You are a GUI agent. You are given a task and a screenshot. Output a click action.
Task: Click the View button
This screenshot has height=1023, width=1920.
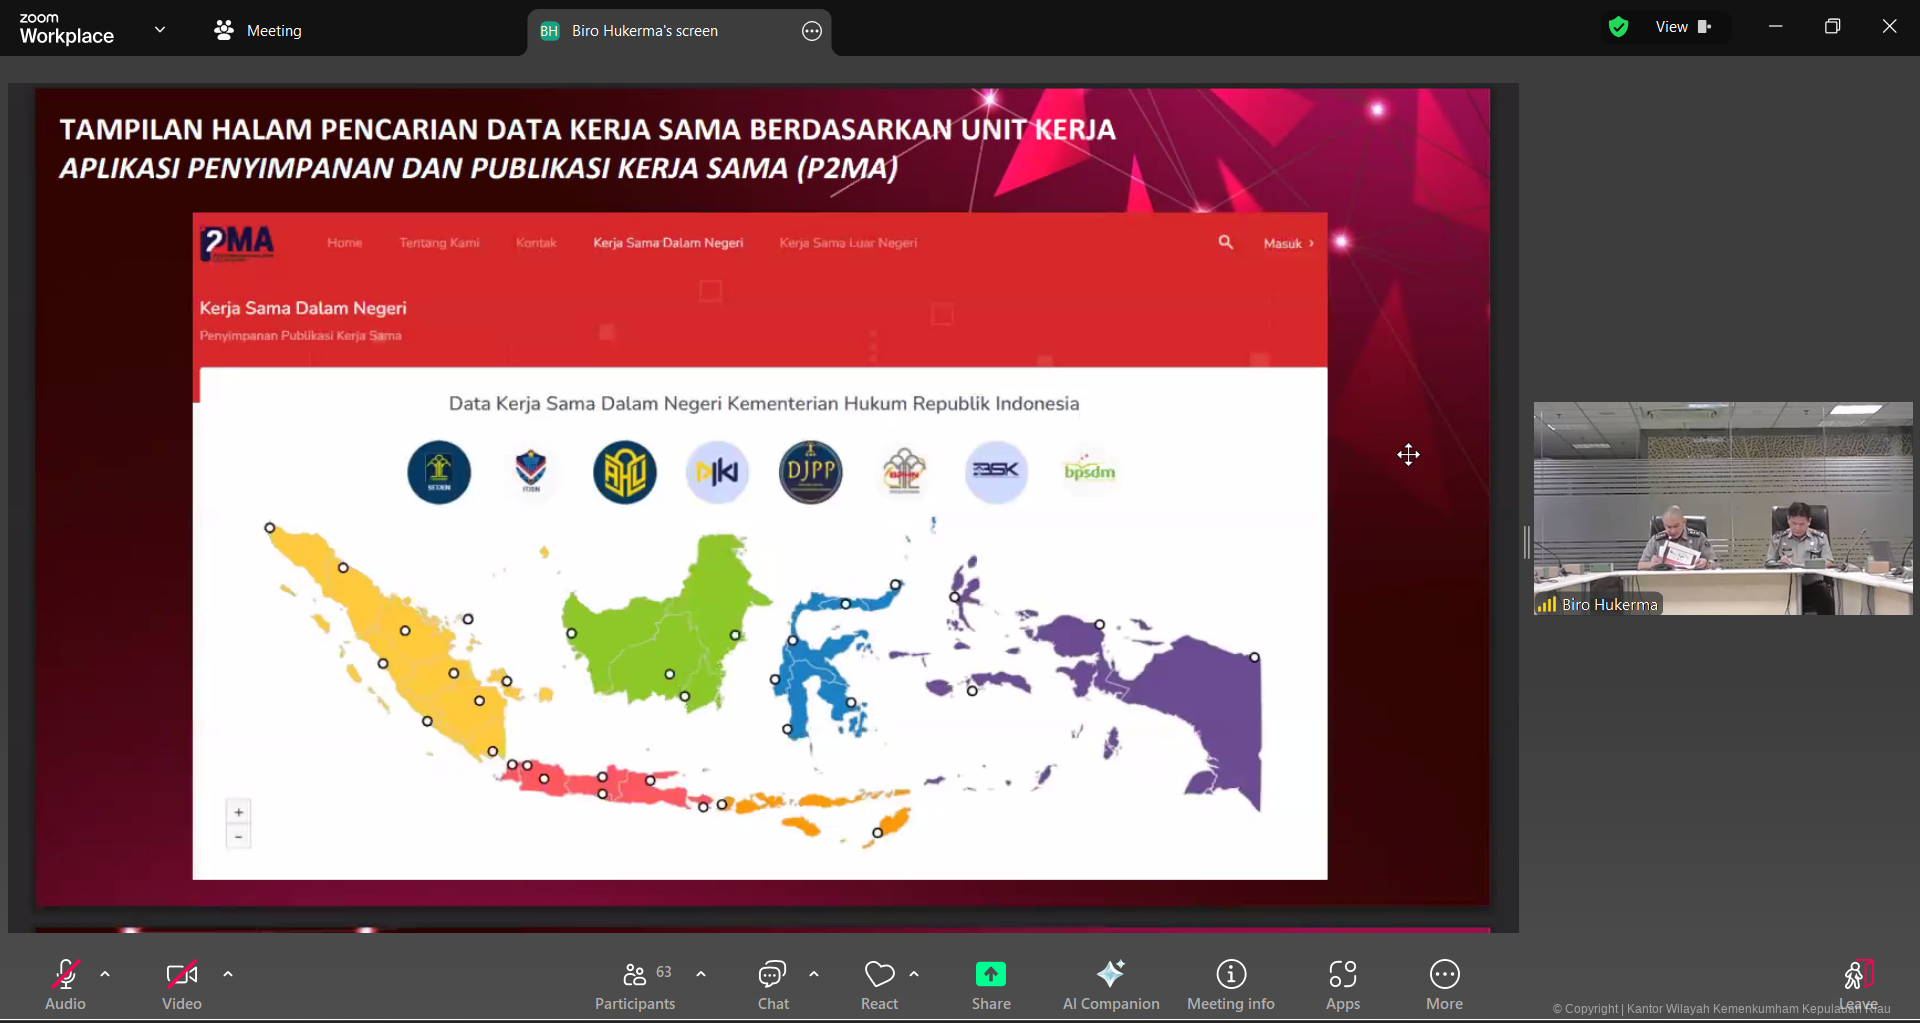pyautogui.click(x=1683, y=27)
